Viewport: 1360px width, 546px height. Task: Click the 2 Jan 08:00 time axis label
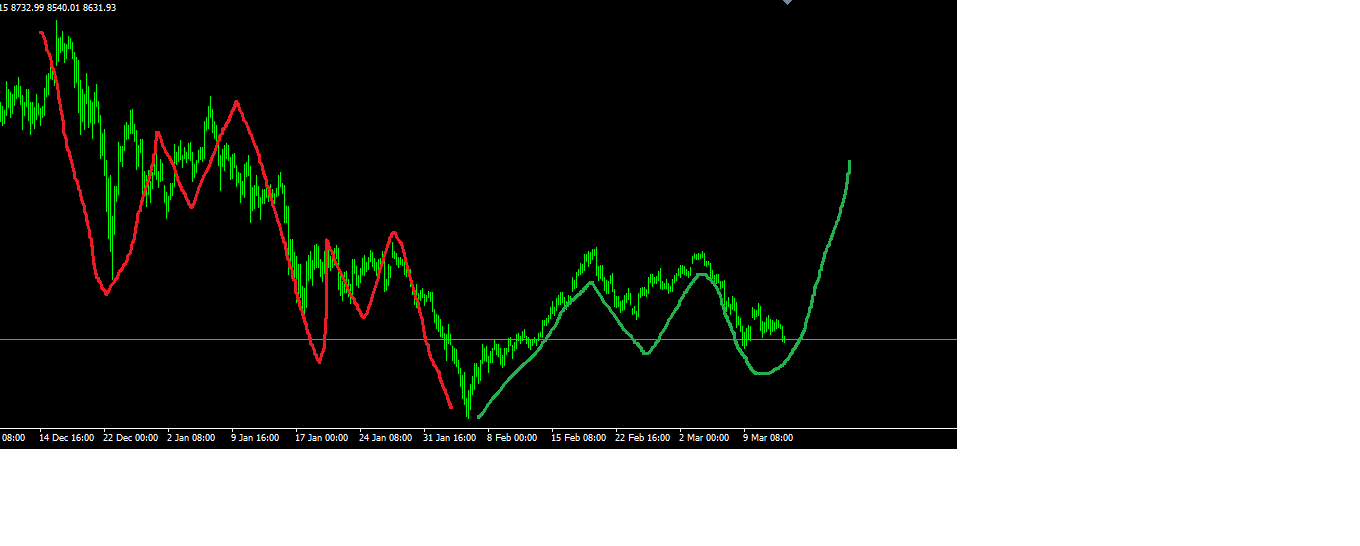191,438
